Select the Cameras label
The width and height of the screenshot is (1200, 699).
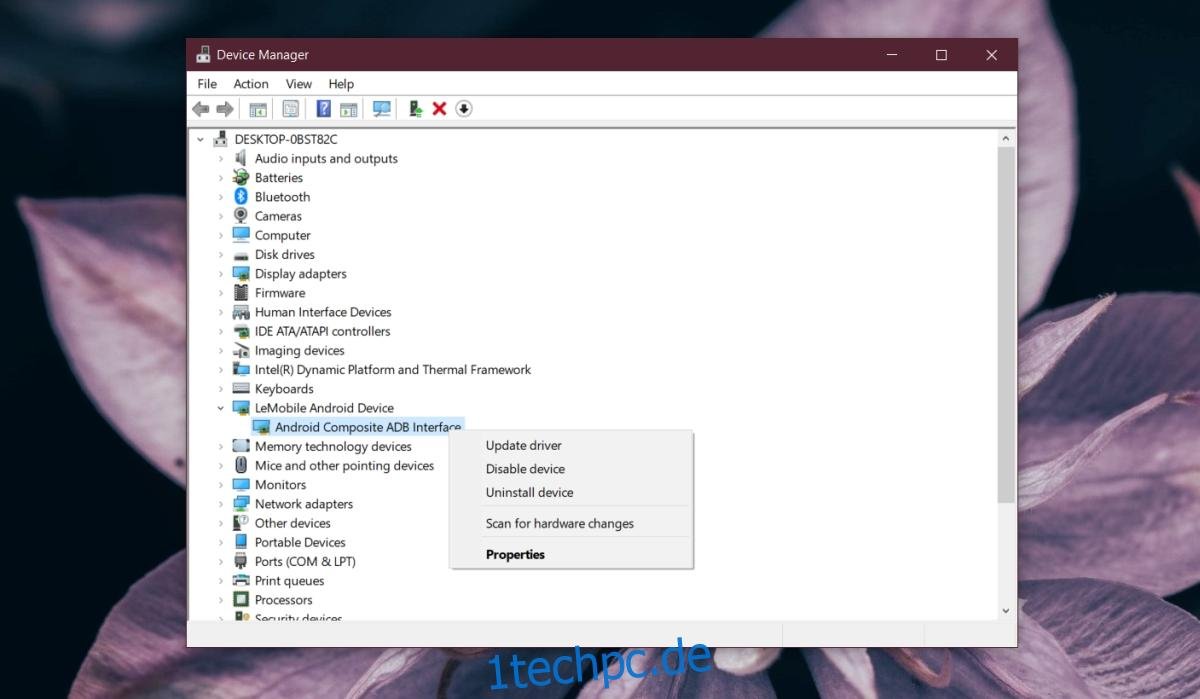(278, 216)
